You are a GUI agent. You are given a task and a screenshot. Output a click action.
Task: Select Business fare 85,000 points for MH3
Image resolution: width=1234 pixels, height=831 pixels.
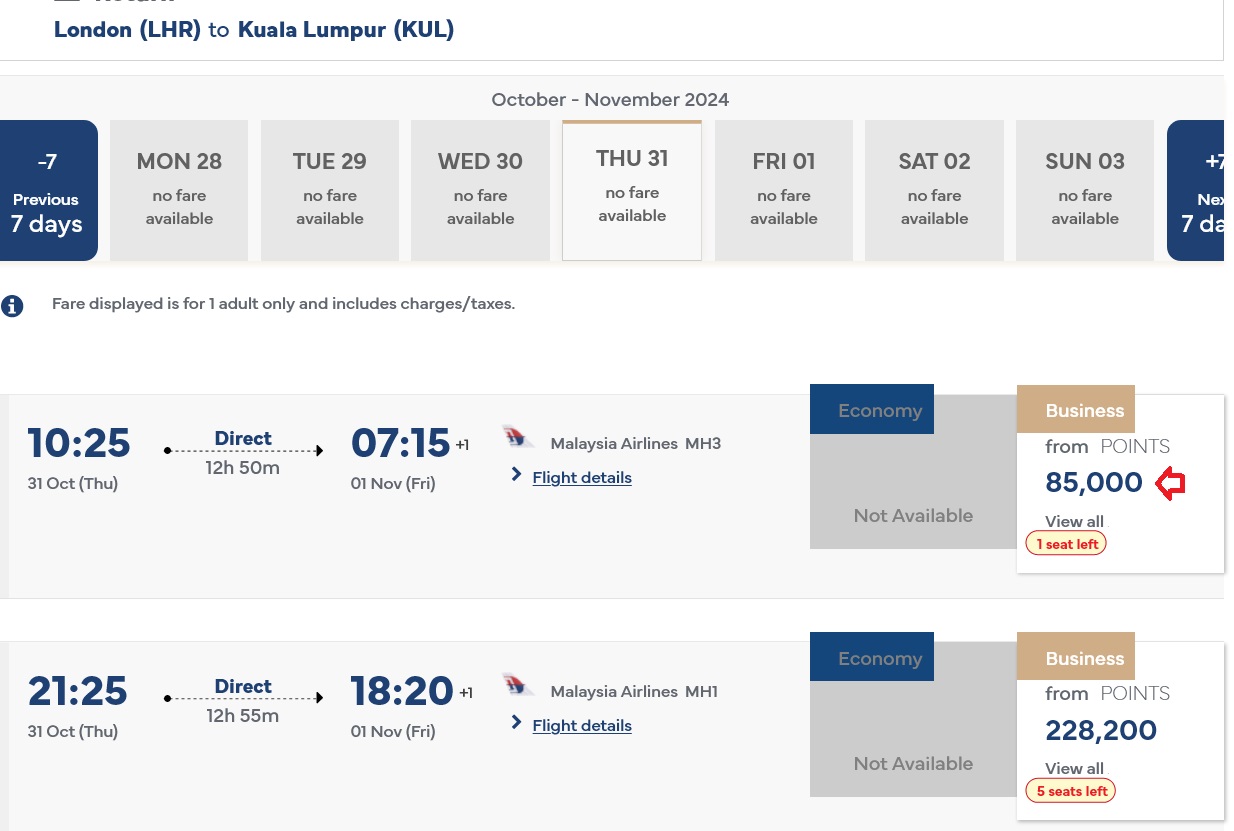click(1094, 483)
